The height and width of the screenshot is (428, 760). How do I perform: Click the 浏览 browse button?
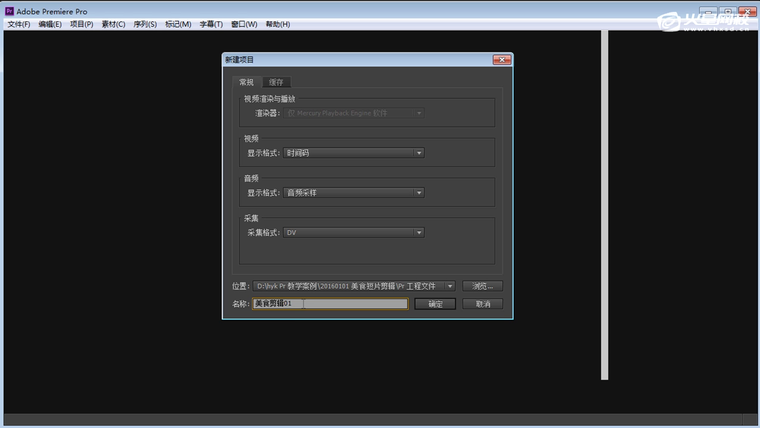[482, 286]
